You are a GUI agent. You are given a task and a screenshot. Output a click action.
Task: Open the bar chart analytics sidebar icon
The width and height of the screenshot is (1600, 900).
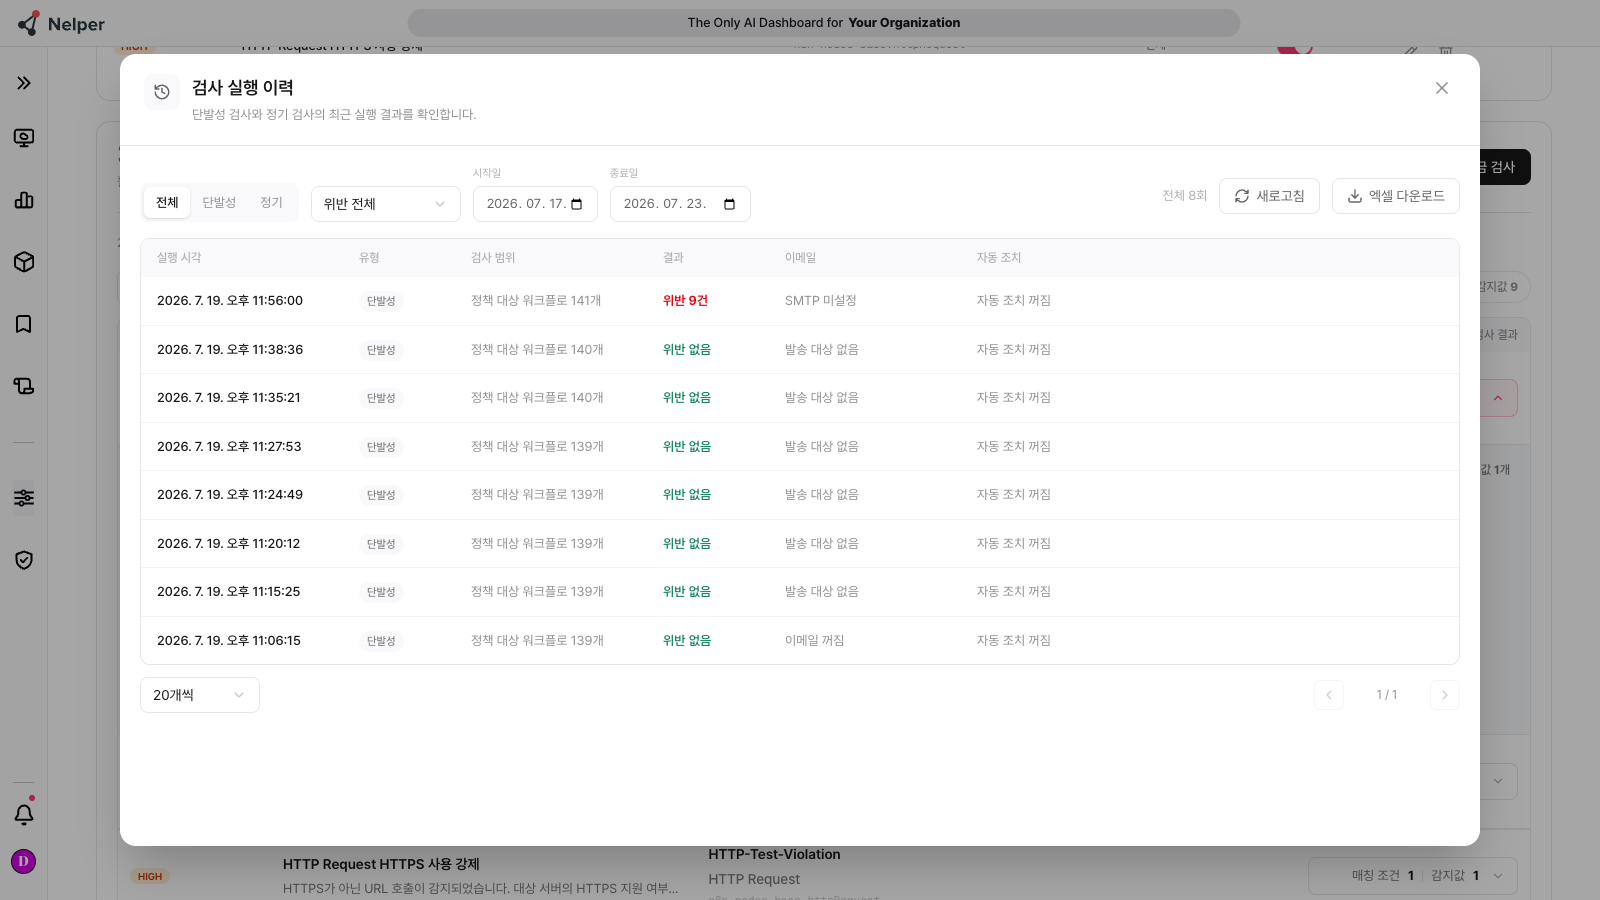(24, 200)
